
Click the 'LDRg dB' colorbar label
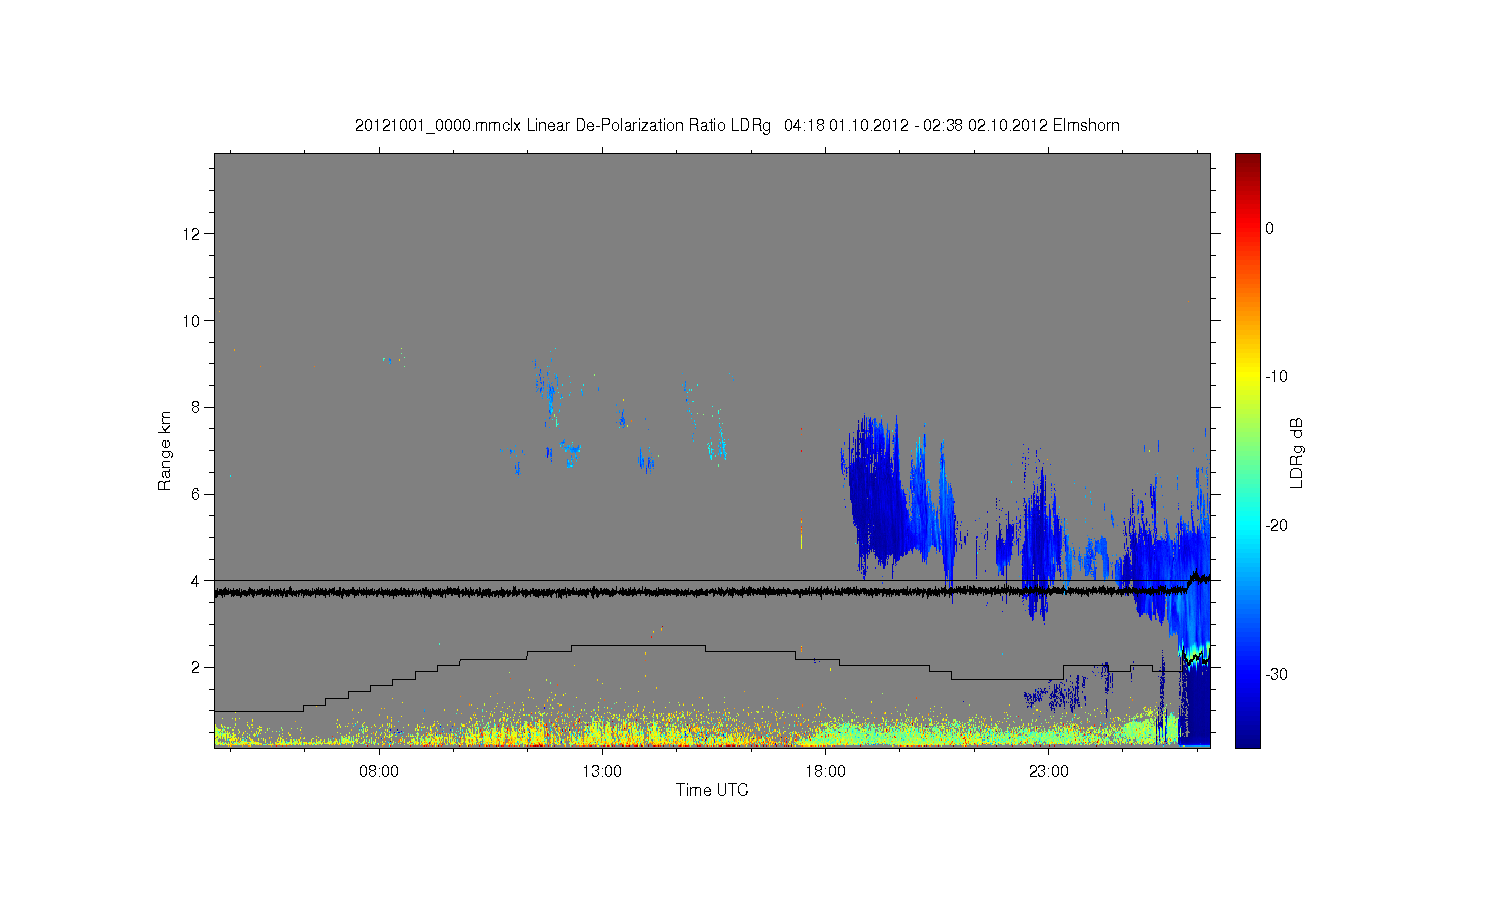pos(1296,452)
